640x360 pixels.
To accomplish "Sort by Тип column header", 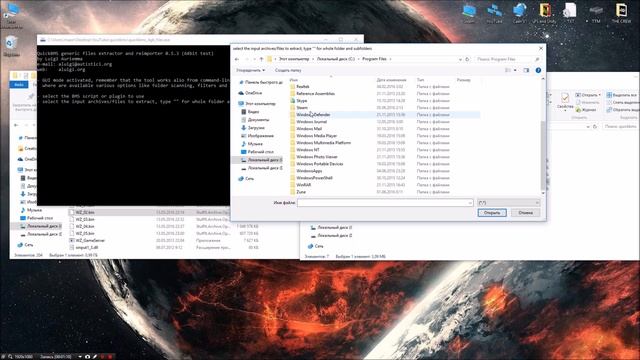I will 420,80.
